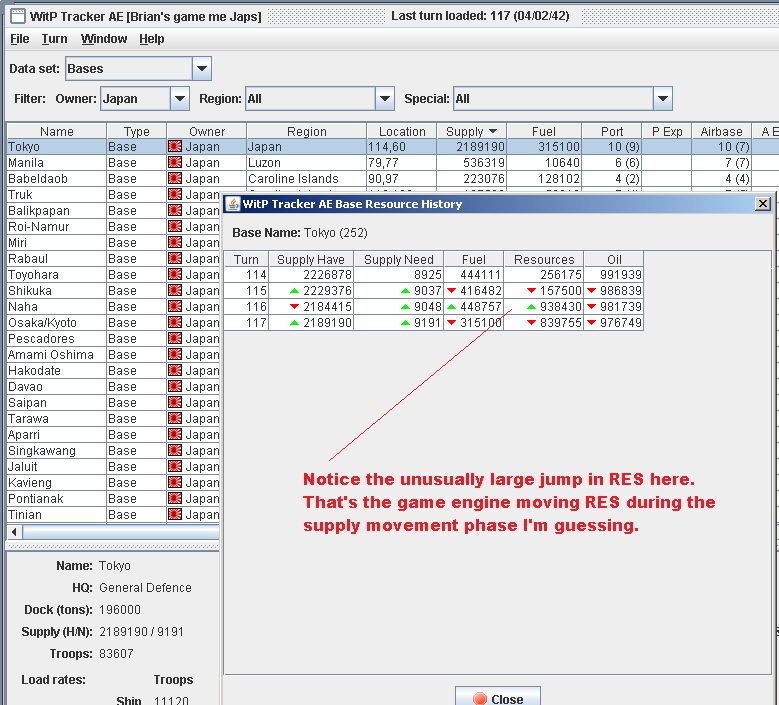Select the Miri base row

pos(113,242)
